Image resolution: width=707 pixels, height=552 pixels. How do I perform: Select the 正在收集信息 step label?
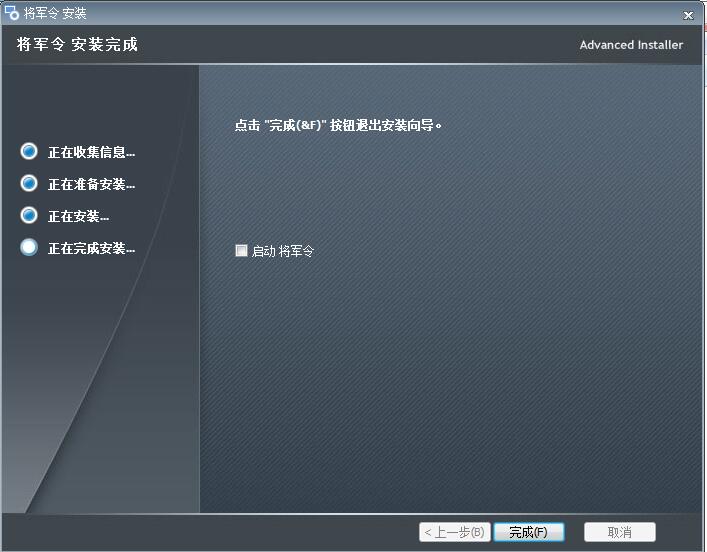[x=91, y=153]
